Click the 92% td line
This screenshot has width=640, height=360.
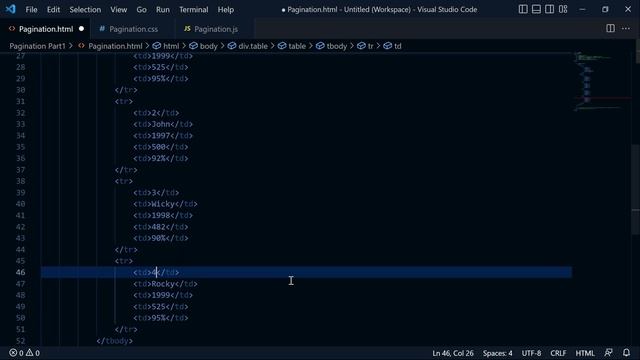pyautogui.click(x=160, y=158)
